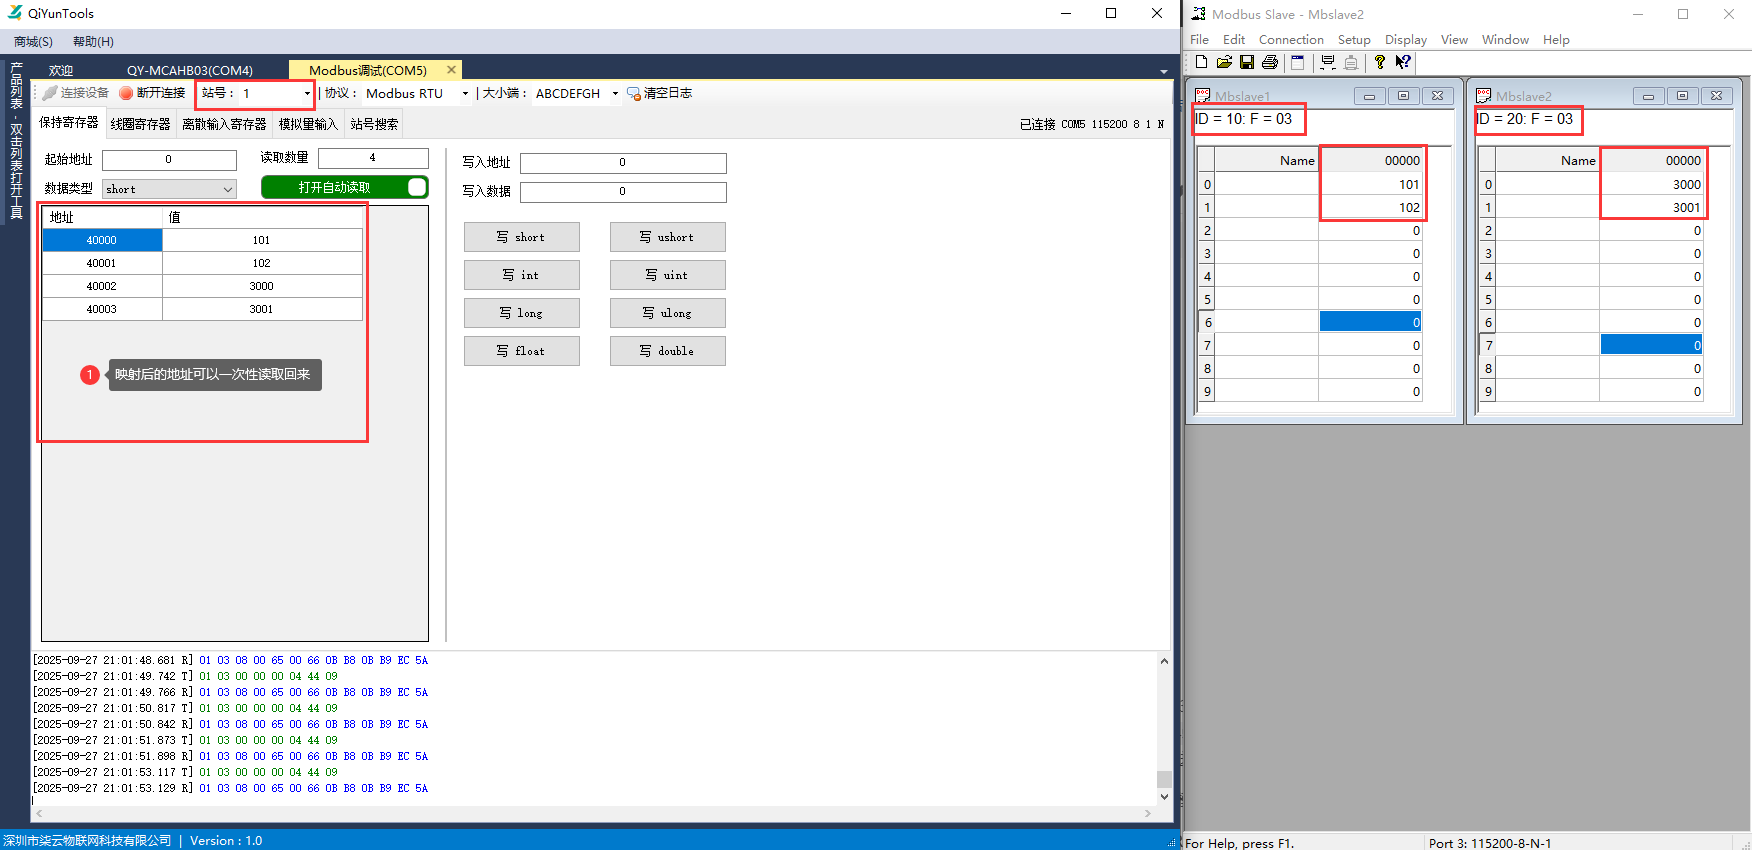Click the New document icon in Modbus Slave
1752x850 pixels.
[x=1201, y=62]
